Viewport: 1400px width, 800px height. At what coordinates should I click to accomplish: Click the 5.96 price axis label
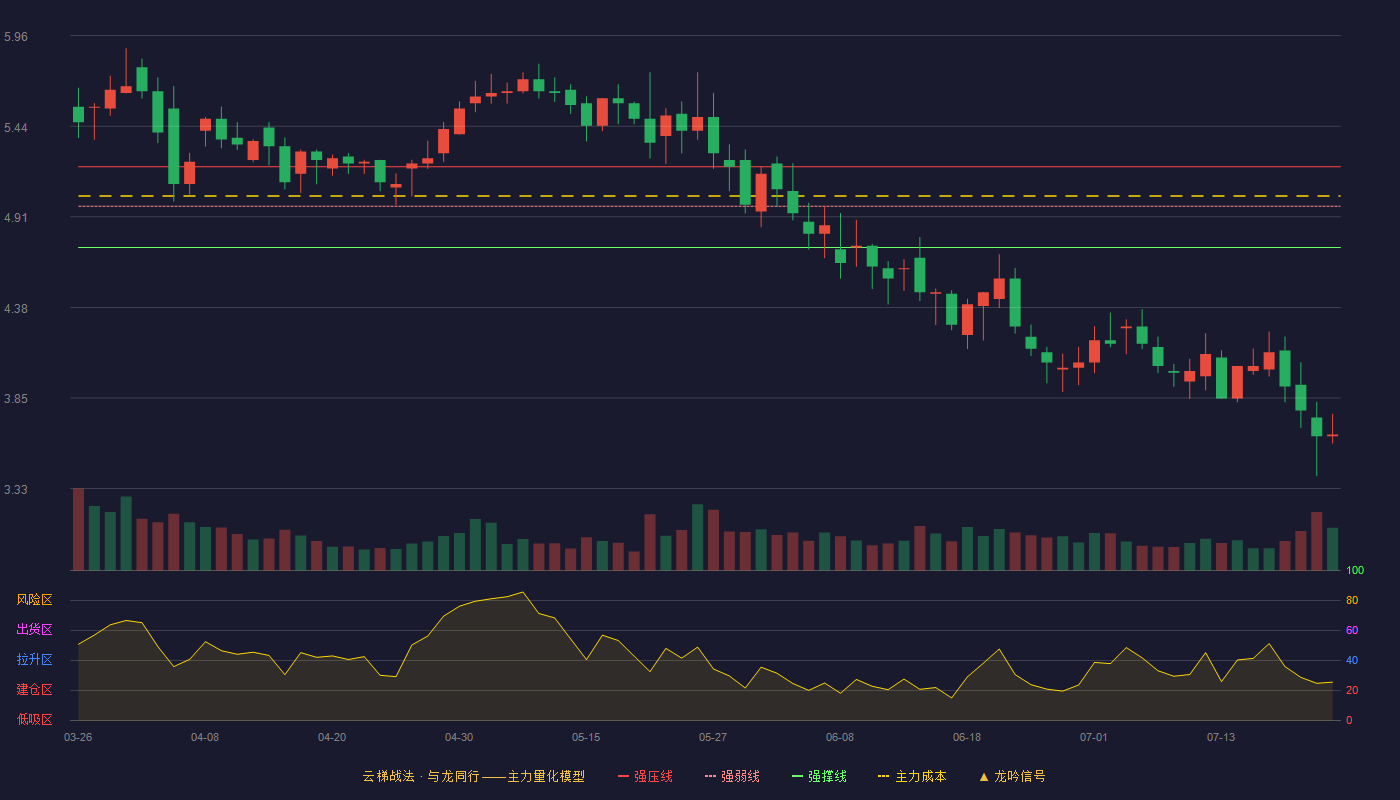pyautogui.click(x=16, y=37)
